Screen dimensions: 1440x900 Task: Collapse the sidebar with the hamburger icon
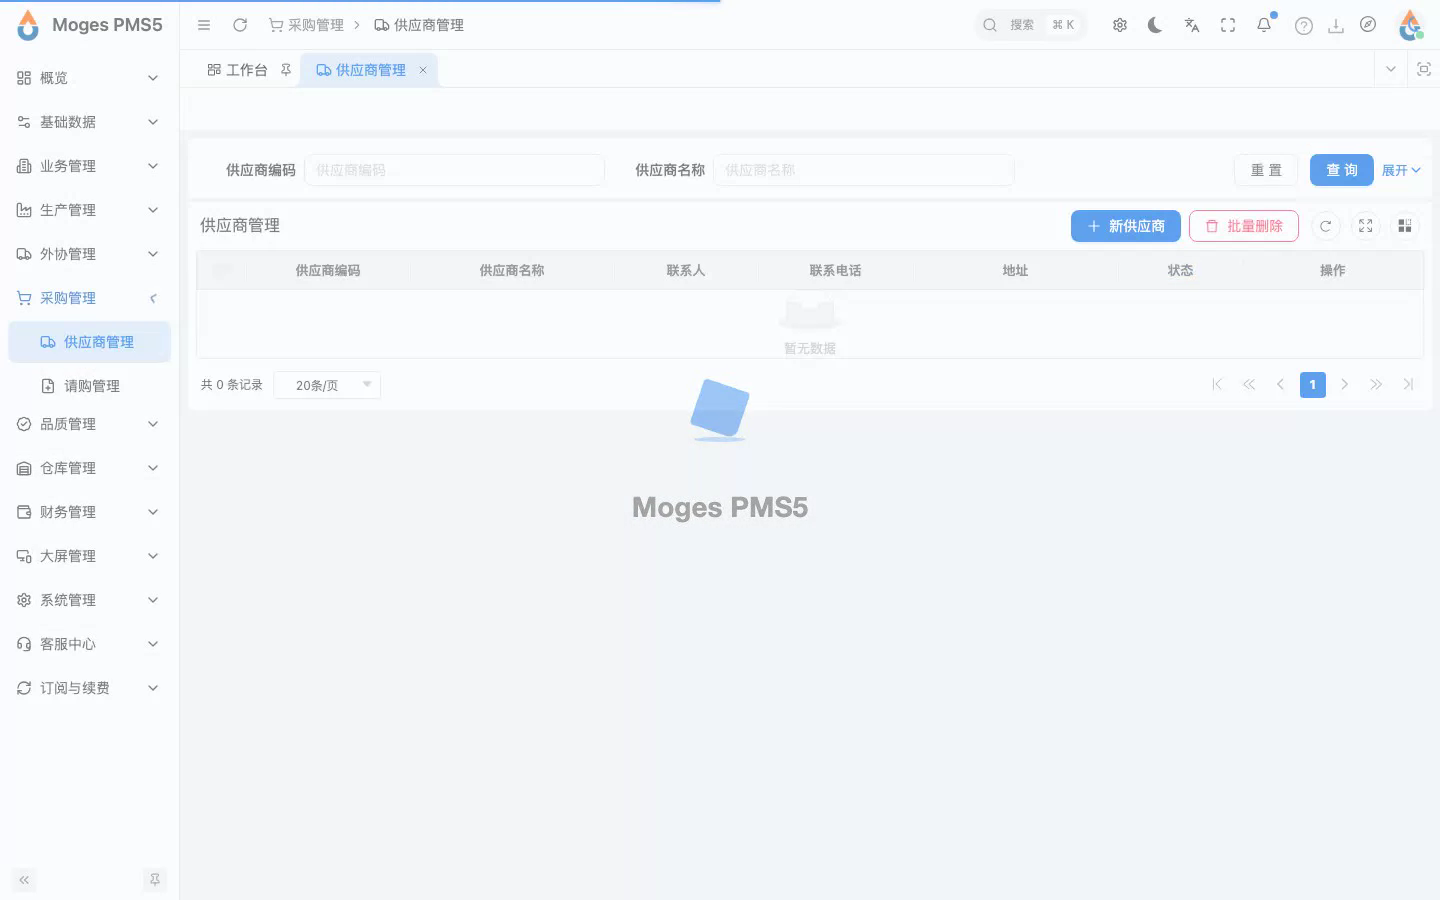(x=204, y=25)
